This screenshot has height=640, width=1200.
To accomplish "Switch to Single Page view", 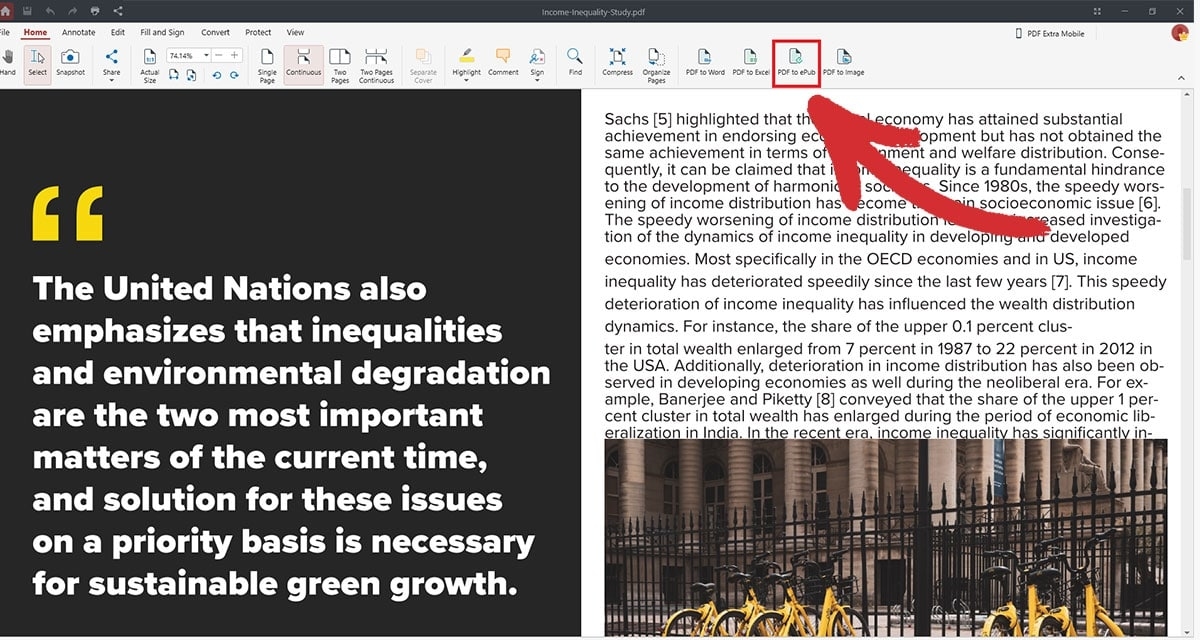I will [267, 64].
